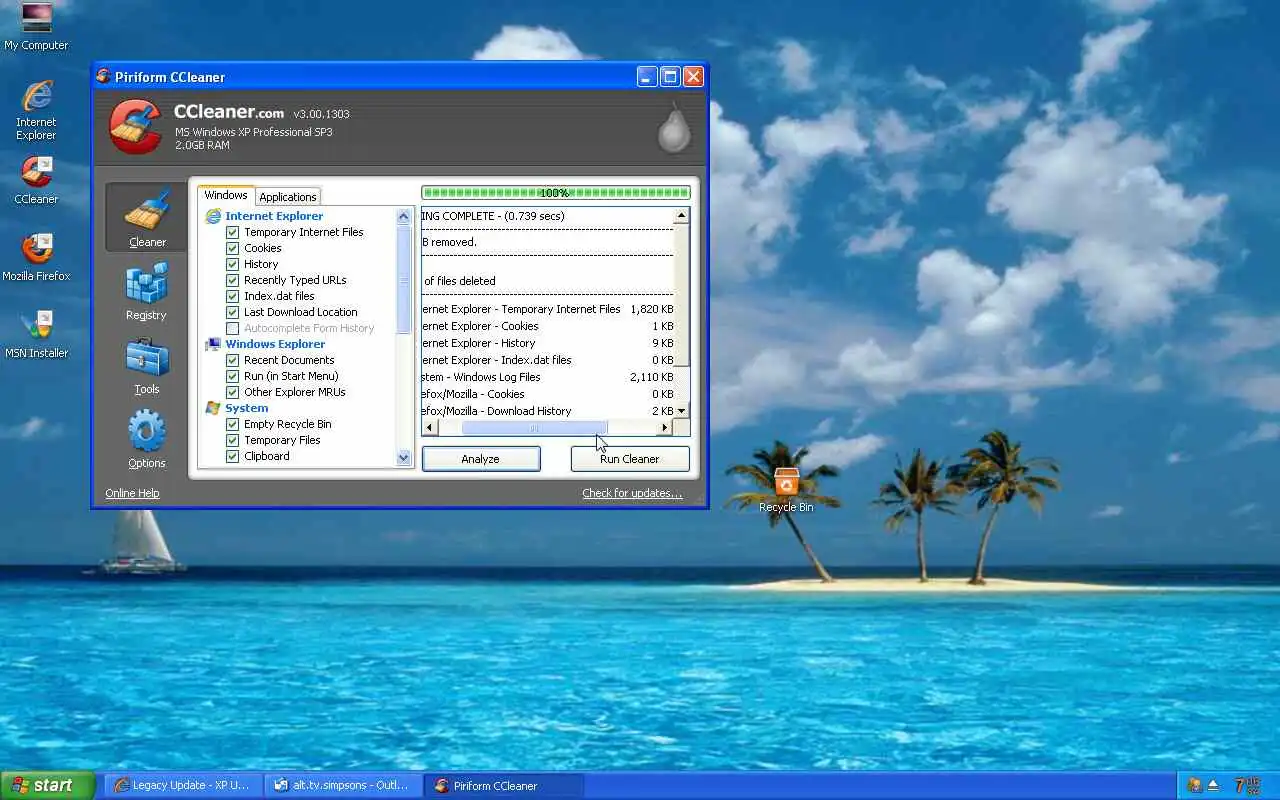Toggle Recent Documents checkbox
Viewport: 1280px width, 800px height.
[x=232, y=360]
